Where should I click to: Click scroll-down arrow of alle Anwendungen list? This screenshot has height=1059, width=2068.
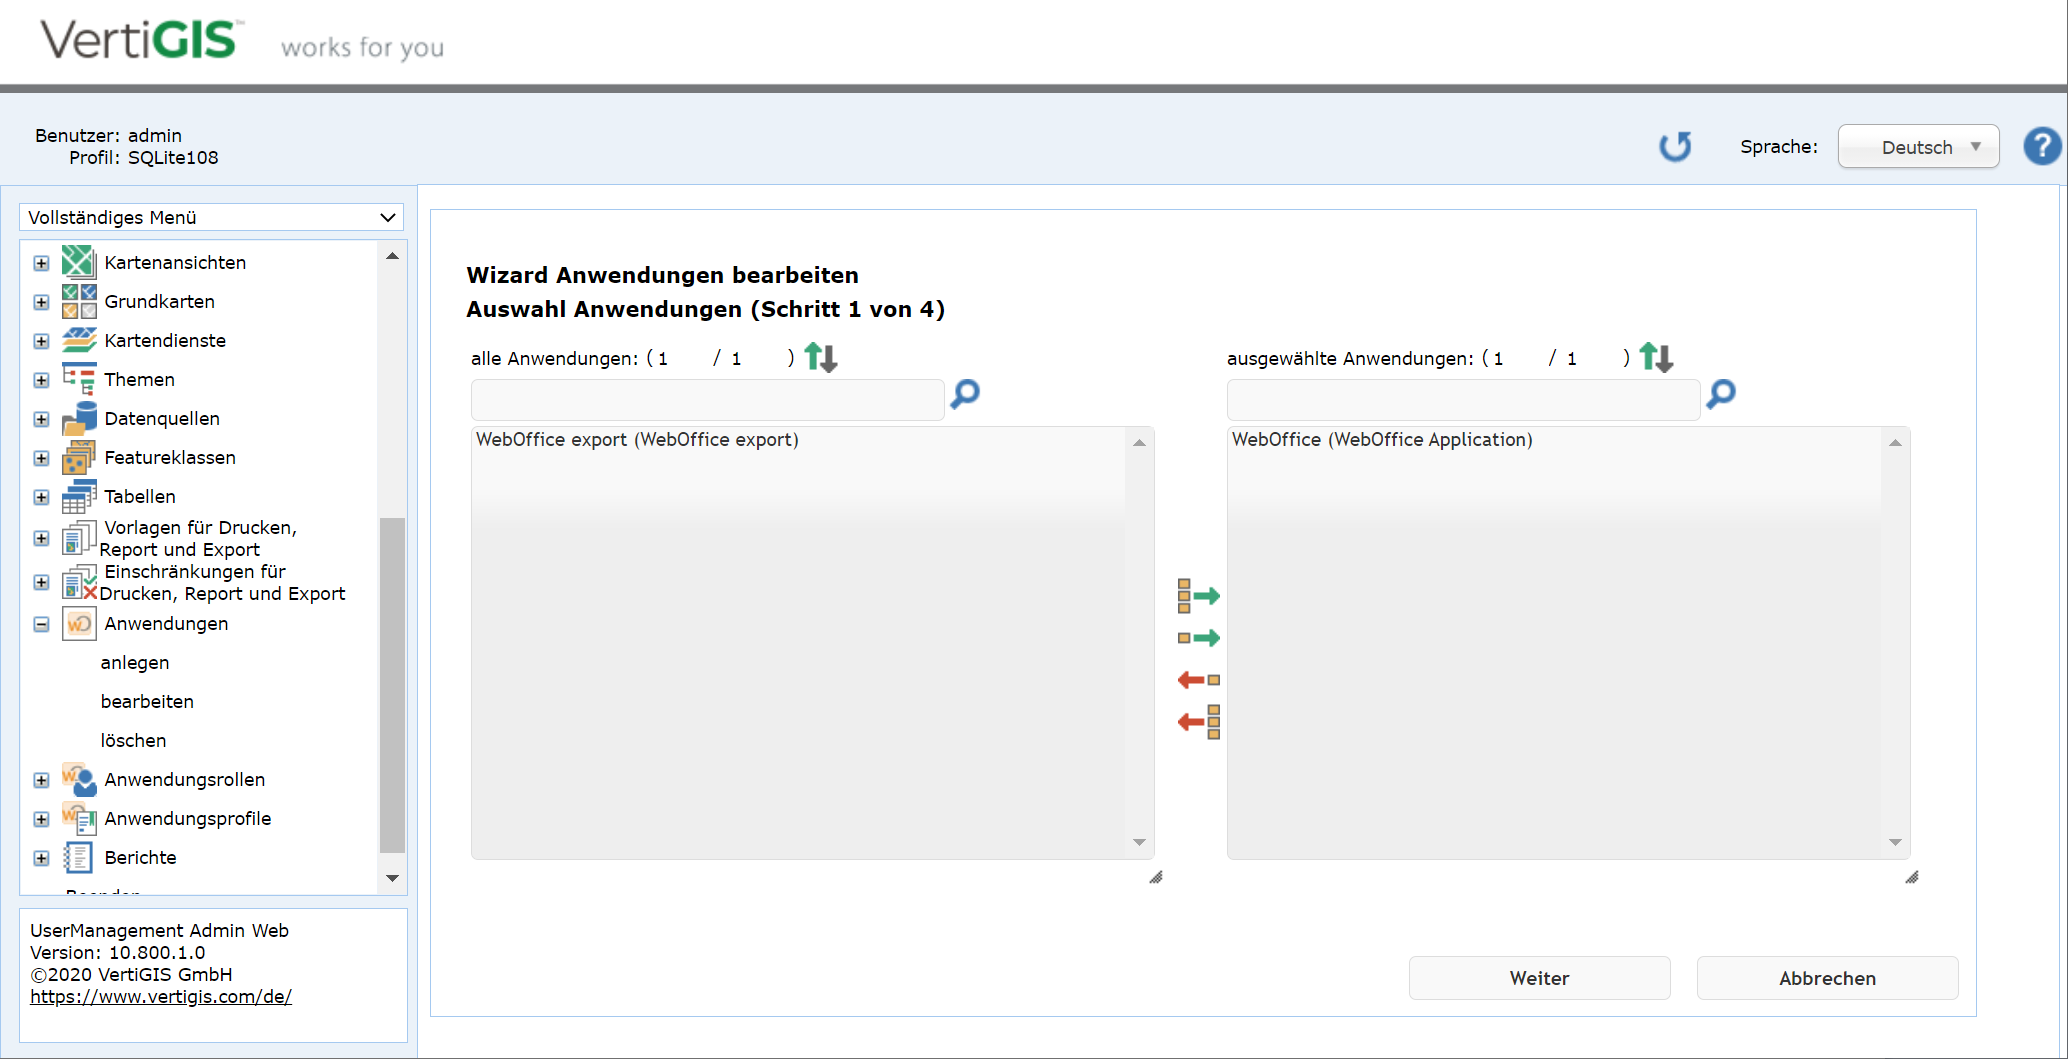coord(1139,842)
